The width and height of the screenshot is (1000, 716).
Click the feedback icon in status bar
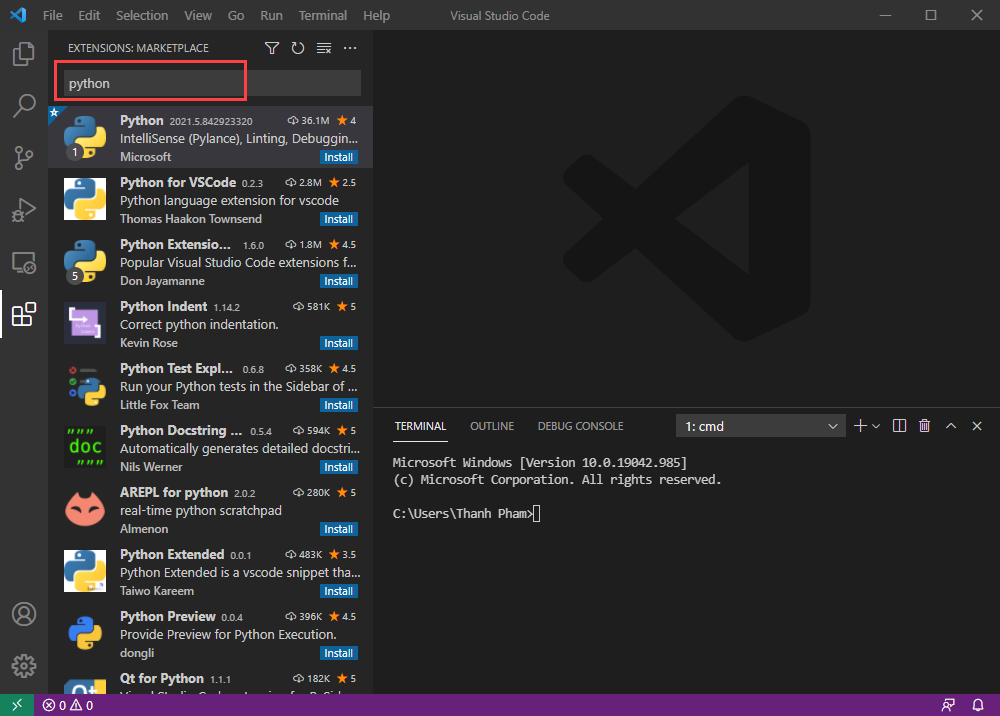[948, 705]
